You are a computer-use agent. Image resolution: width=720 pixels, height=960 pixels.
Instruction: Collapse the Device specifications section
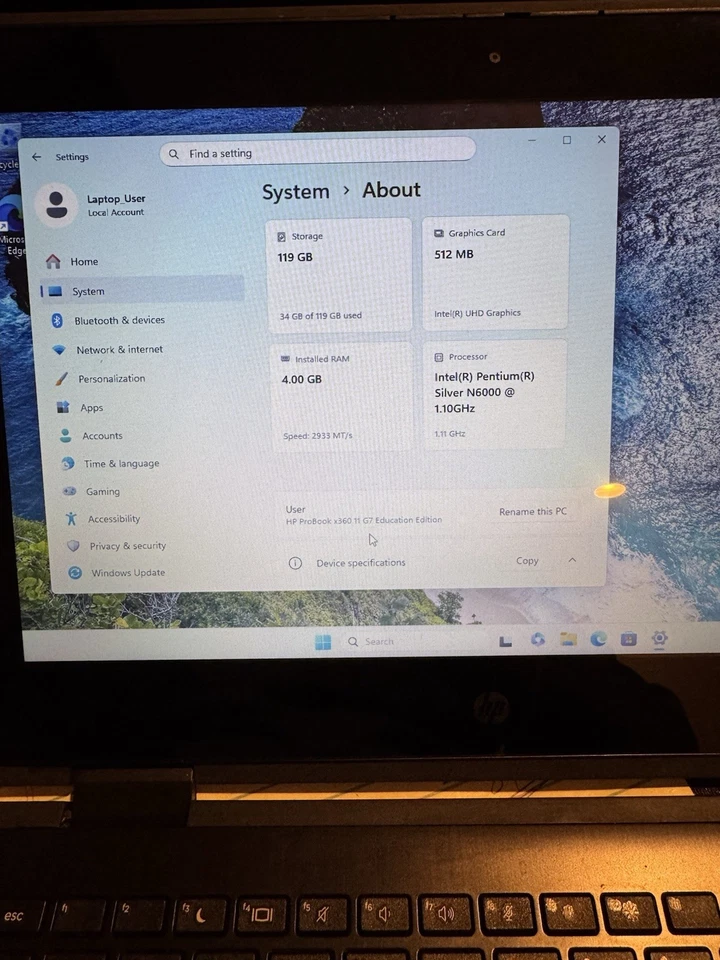572,560
